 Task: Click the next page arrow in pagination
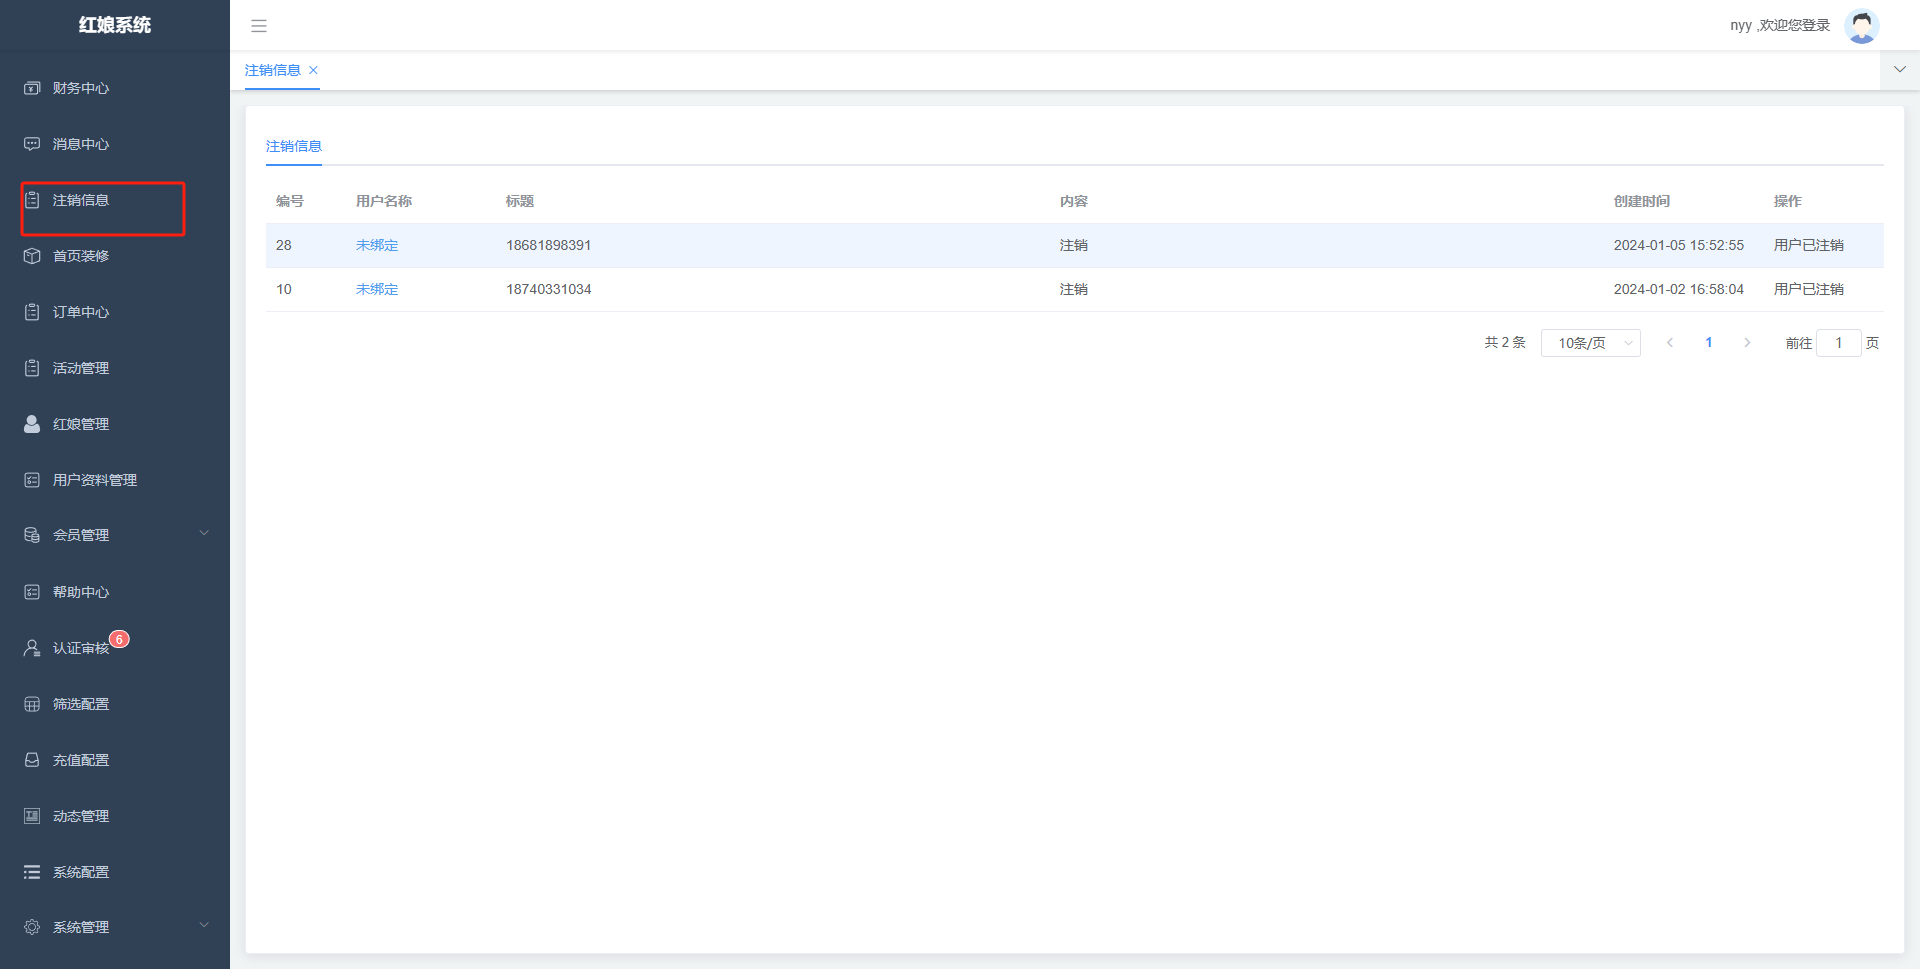(x=1747, y=343)
